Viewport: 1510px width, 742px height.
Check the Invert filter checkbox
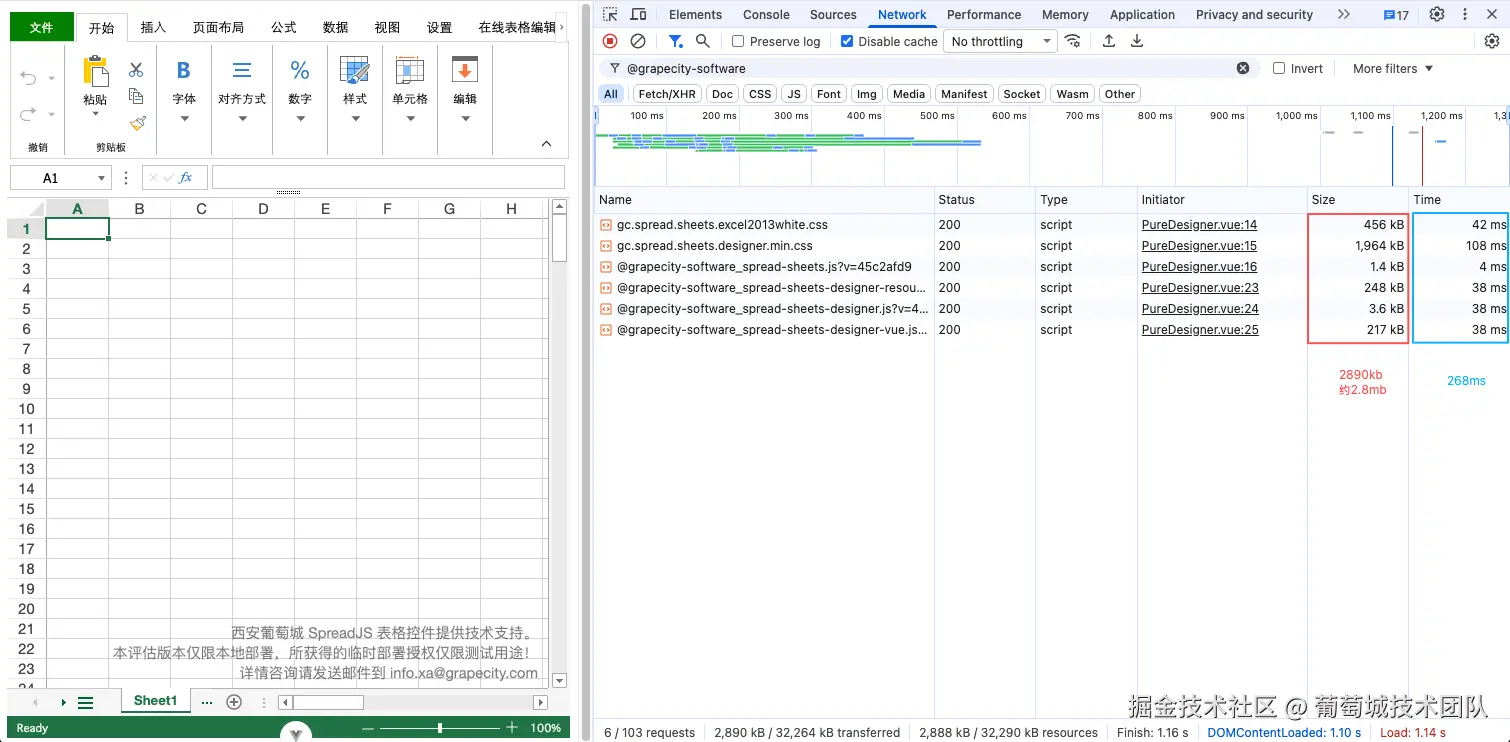point(1279,69)
